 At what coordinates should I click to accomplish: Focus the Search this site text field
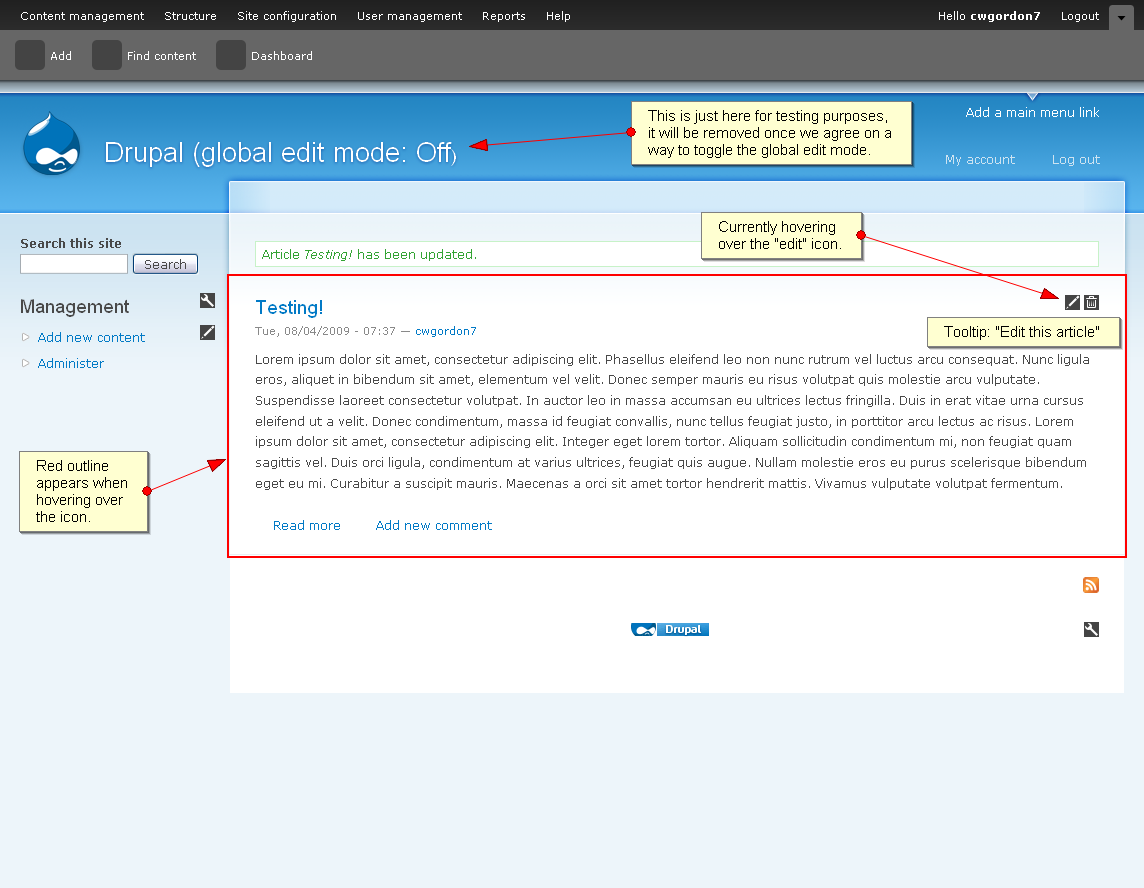tap(74, 264)
